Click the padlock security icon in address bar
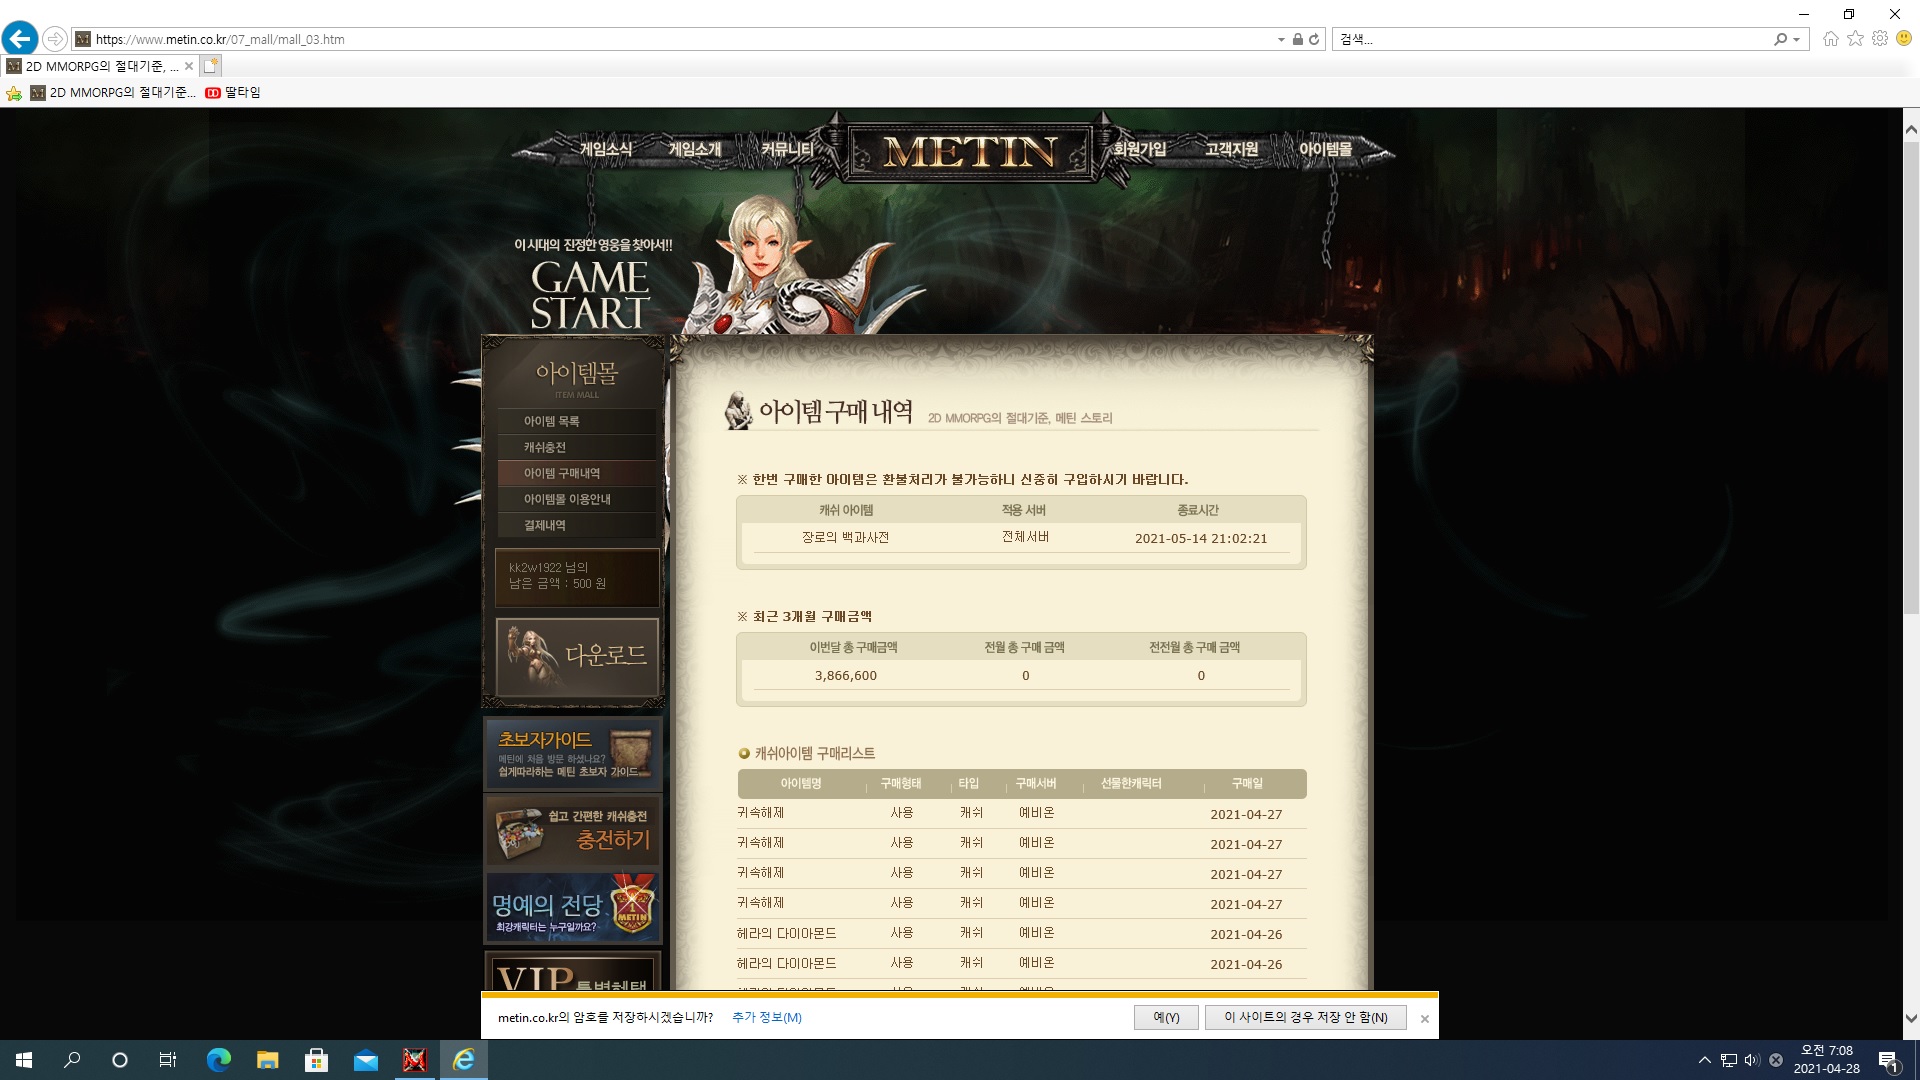Viewport: 1920px width, 1080px height. click(x=1297, y=39)
